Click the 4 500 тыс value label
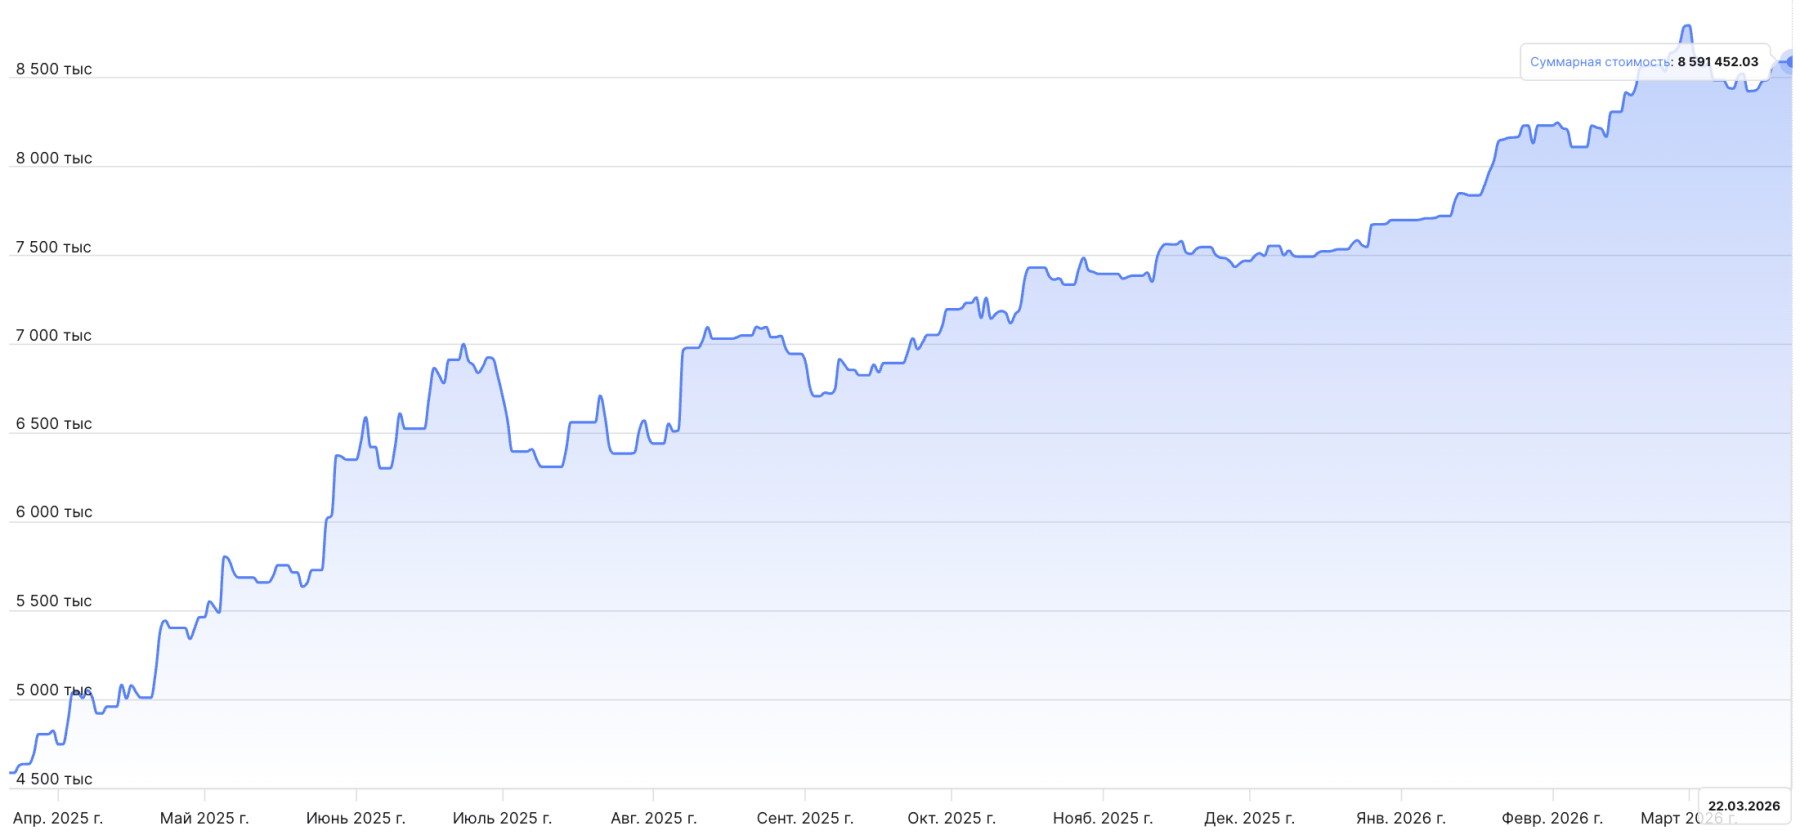1800x835 pixels. [54, 779]
